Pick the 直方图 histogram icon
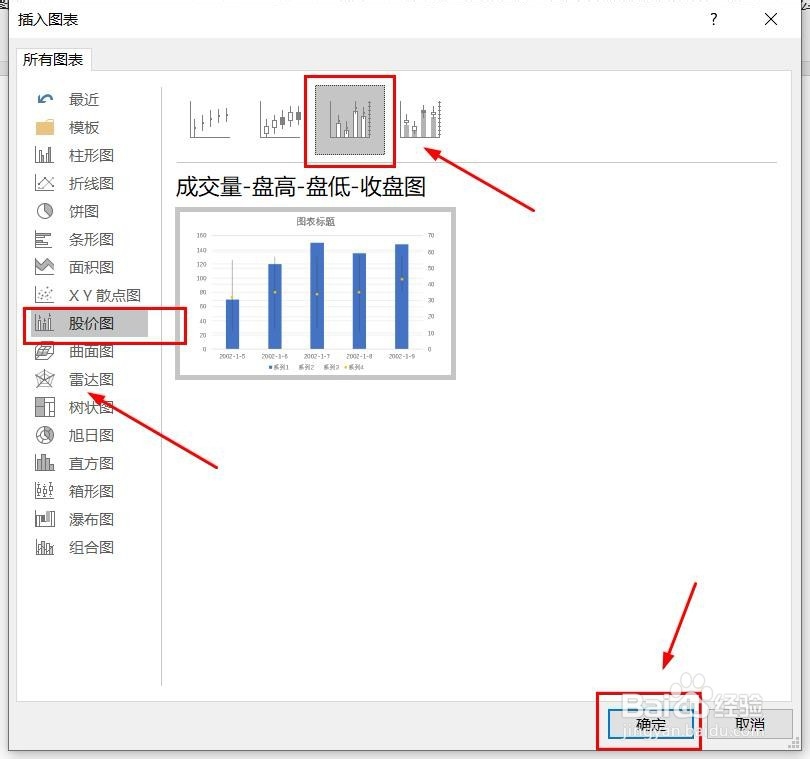 pos(44,463)
